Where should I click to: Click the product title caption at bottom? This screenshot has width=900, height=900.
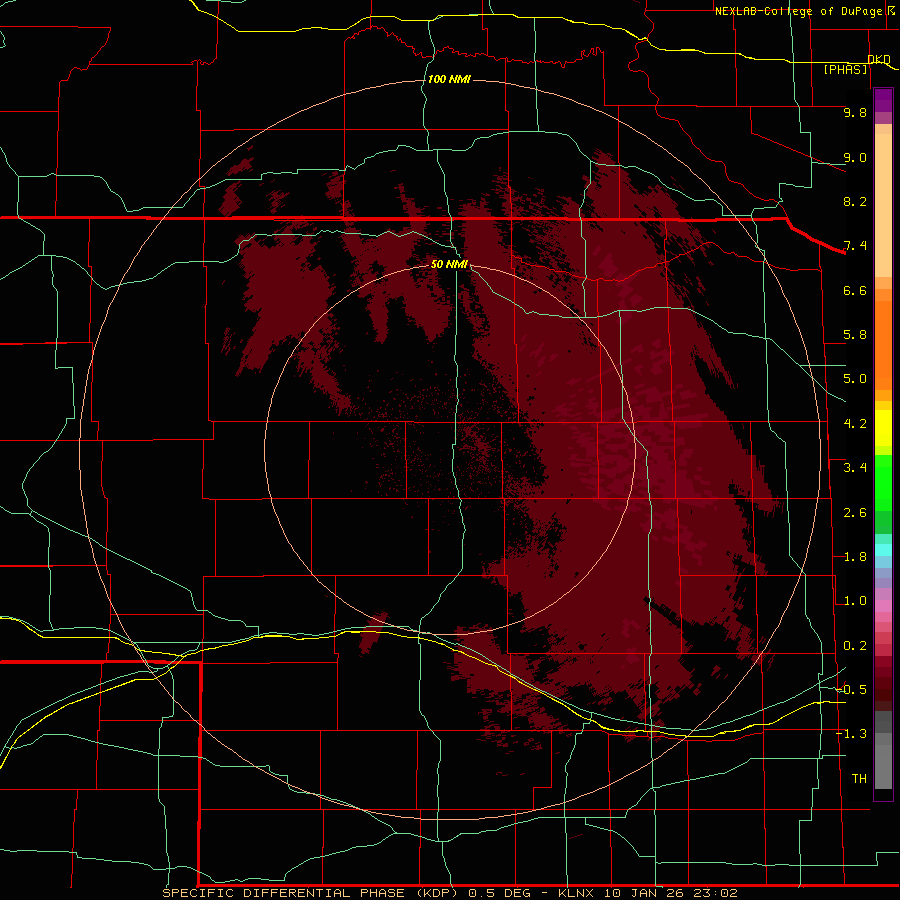[450, 893]
